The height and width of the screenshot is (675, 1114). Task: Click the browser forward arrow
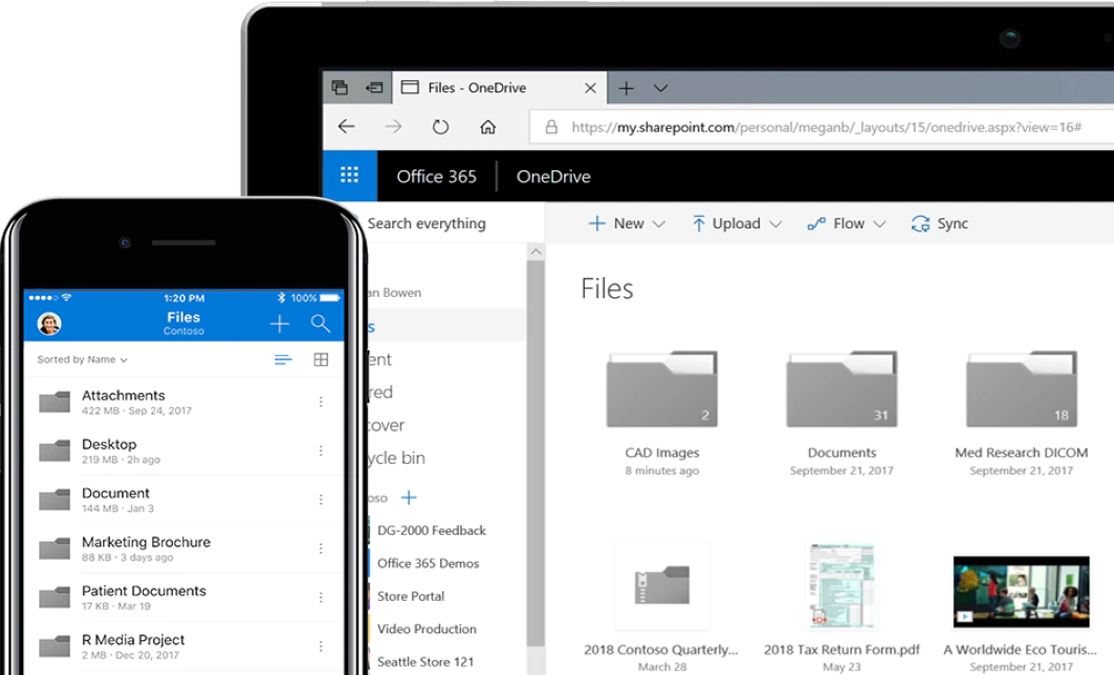pos(393,126)
